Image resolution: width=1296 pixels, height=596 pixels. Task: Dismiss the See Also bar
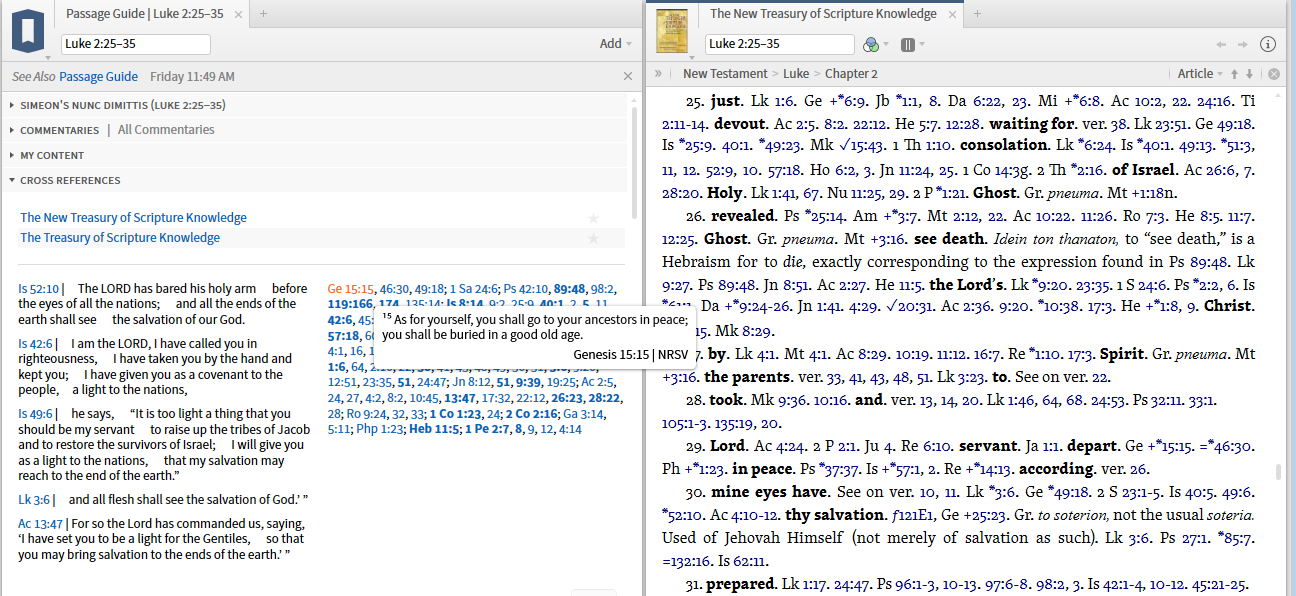click(628, 76)
